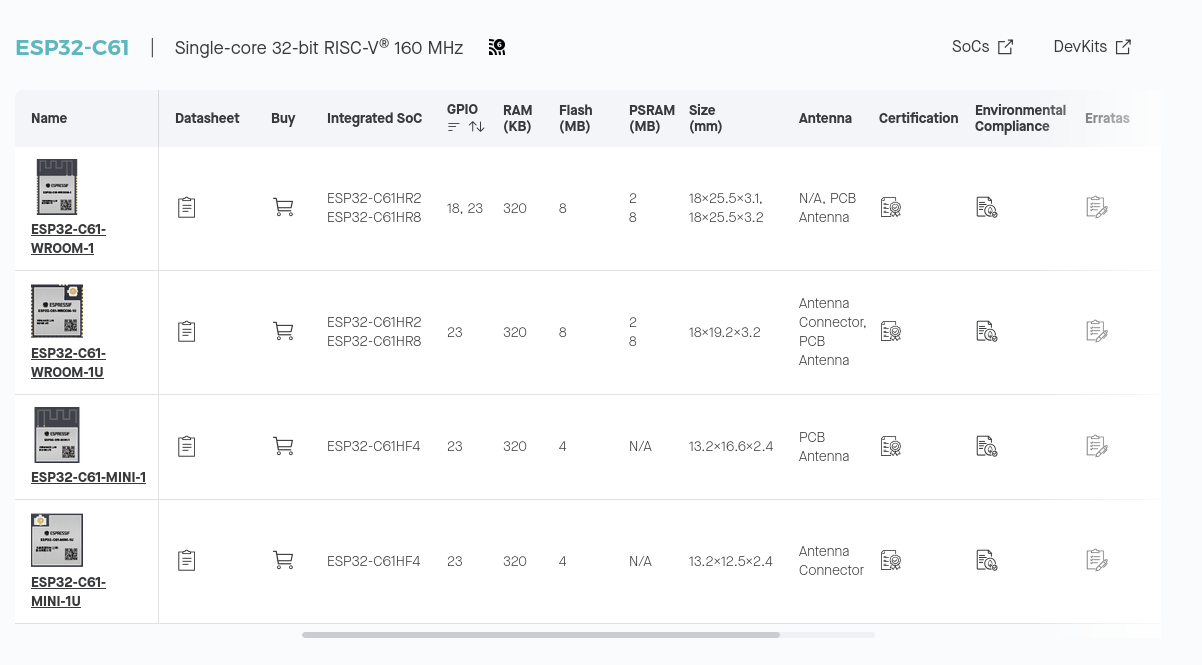Click the icon beside RISC-V 160 MHz
This screenshot has height=665, width=1202.
point(497,47)
